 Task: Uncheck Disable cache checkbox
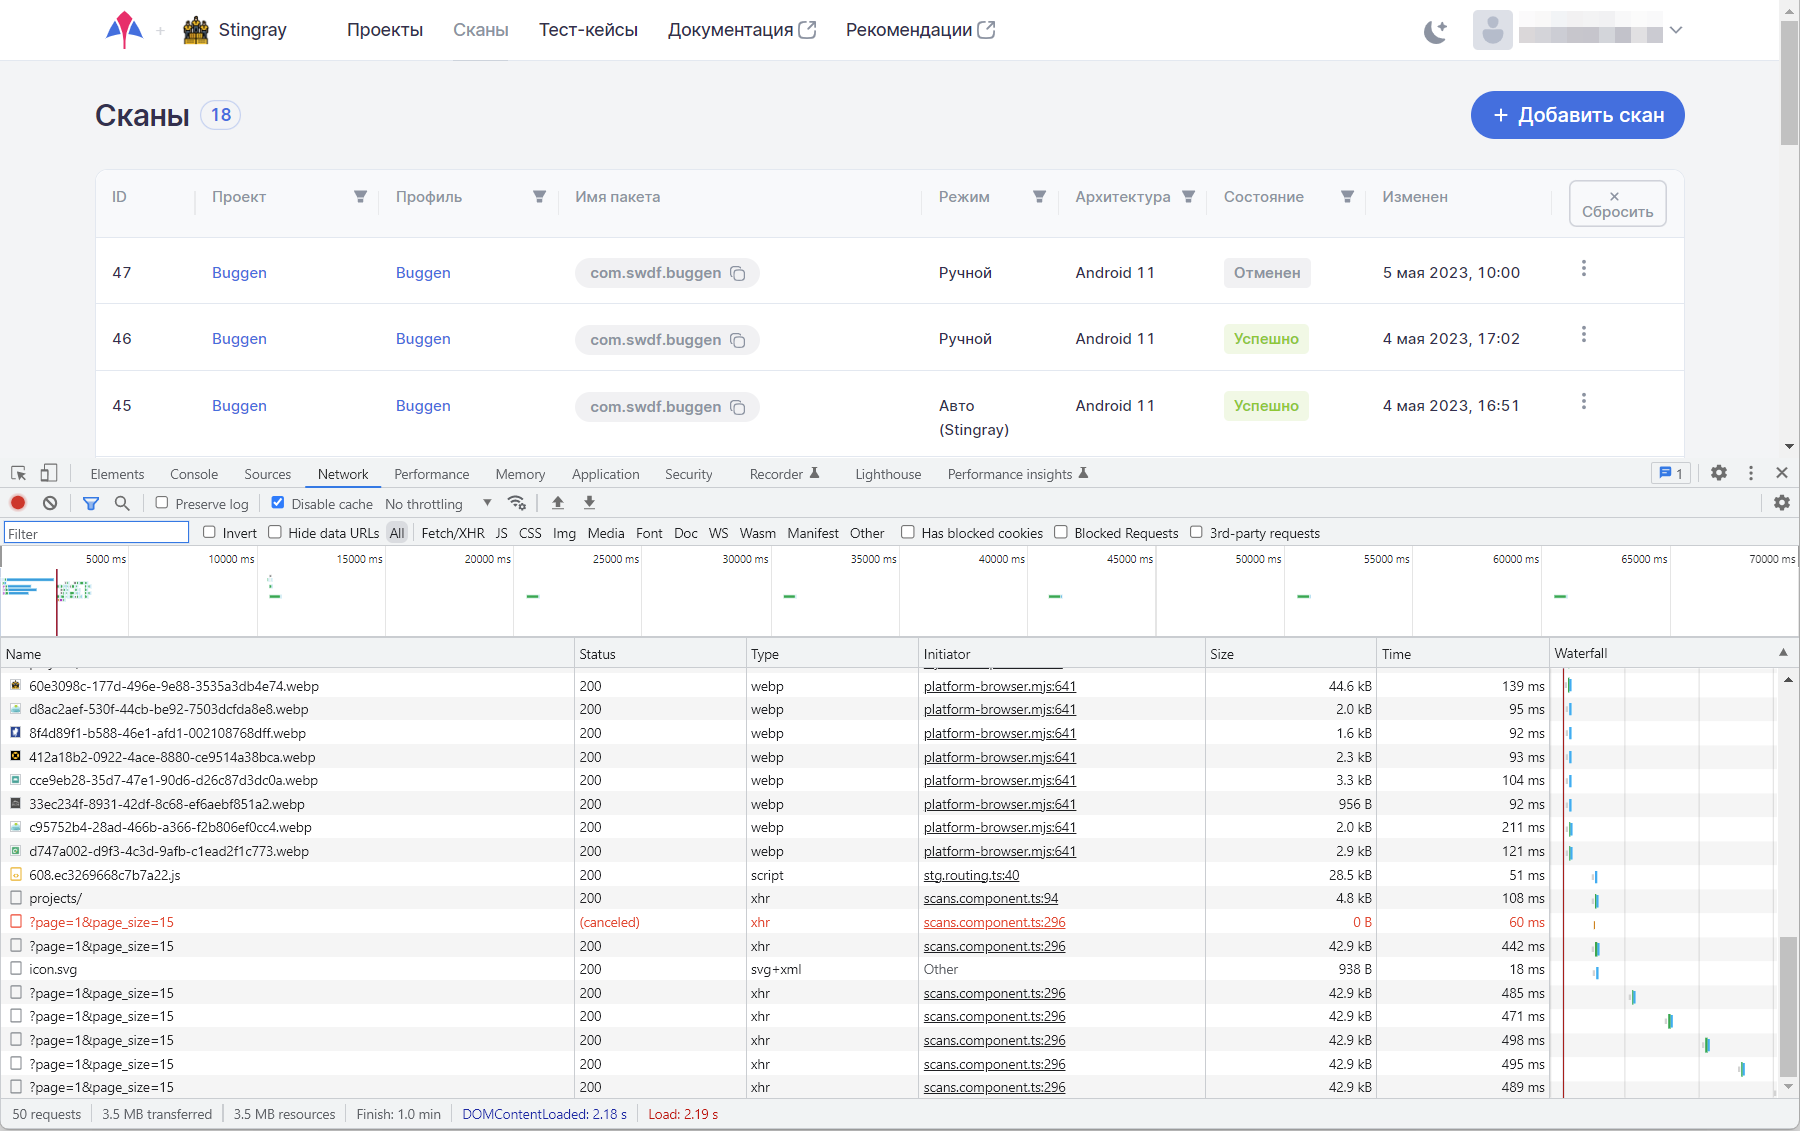click(x=278, y=503)
